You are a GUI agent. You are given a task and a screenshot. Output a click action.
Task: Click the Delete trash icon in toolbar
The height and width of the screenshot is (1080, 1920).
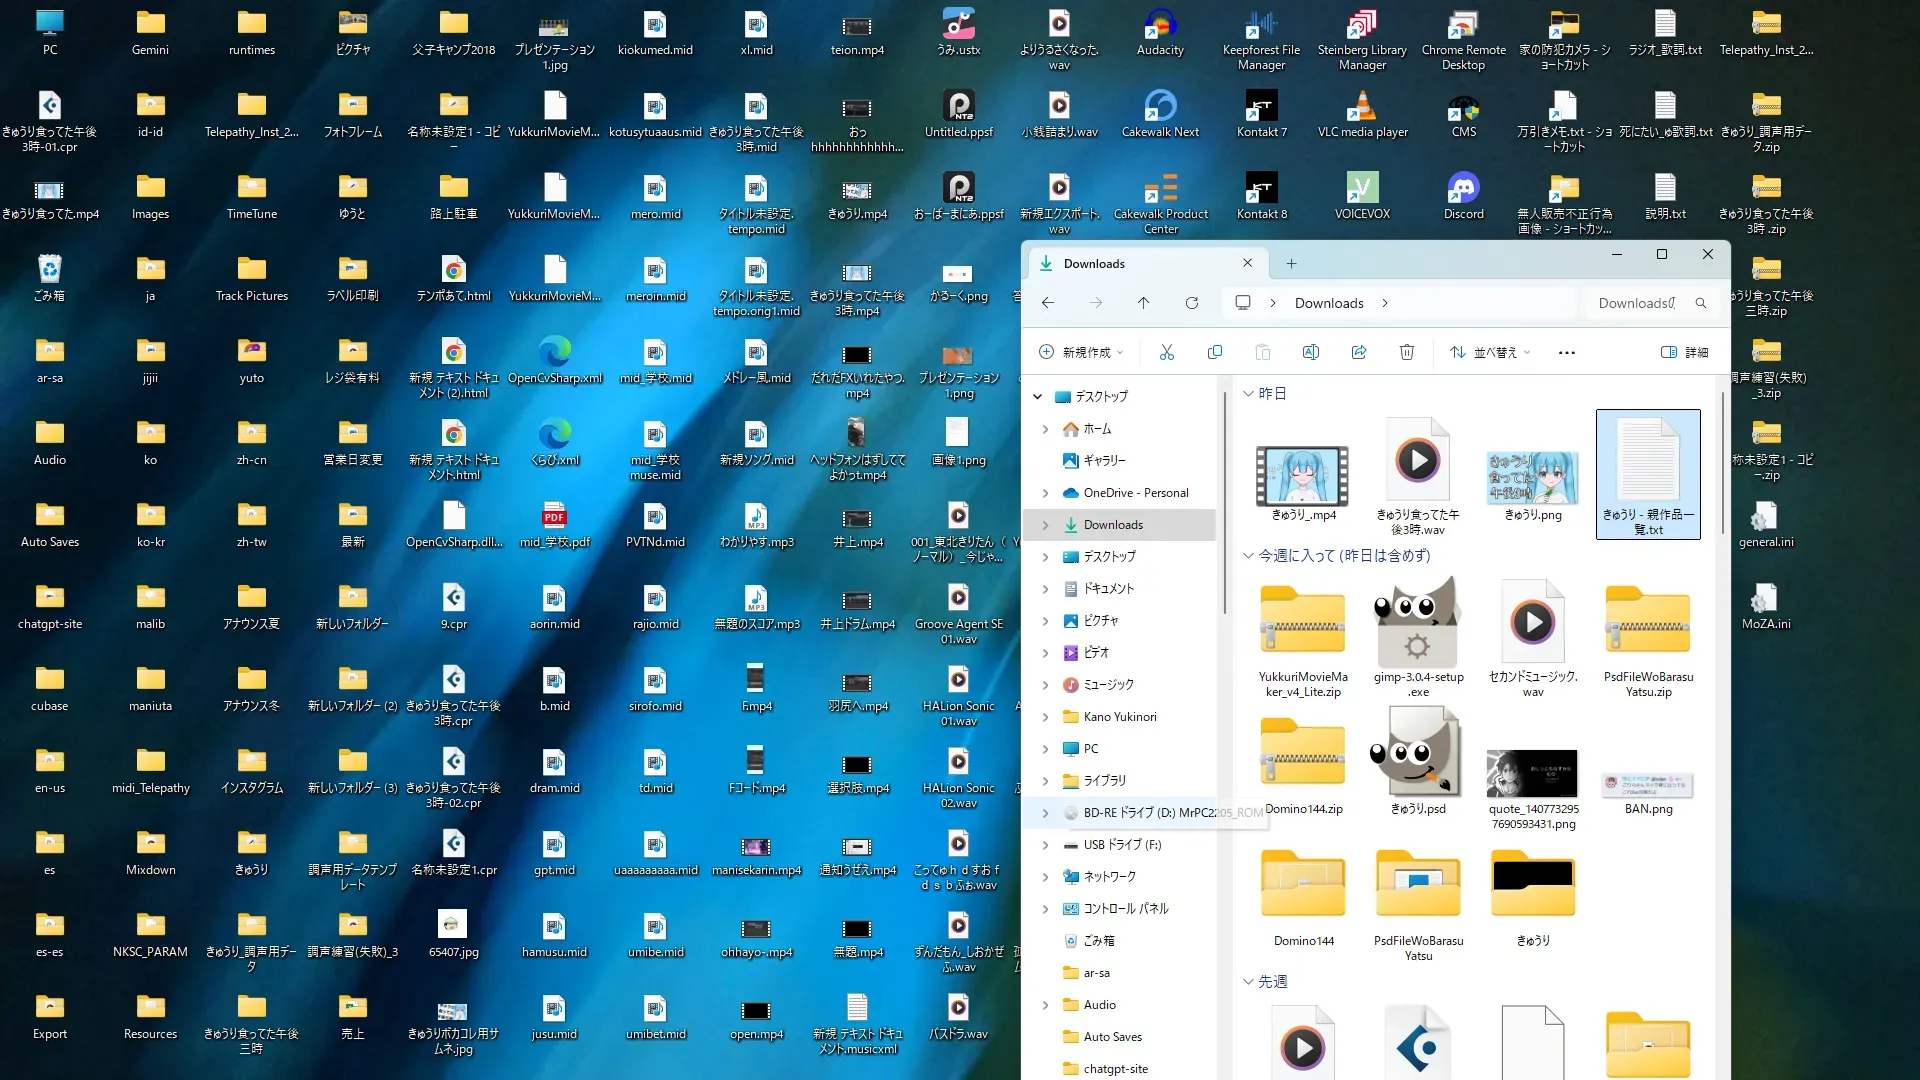[1406, 352]
